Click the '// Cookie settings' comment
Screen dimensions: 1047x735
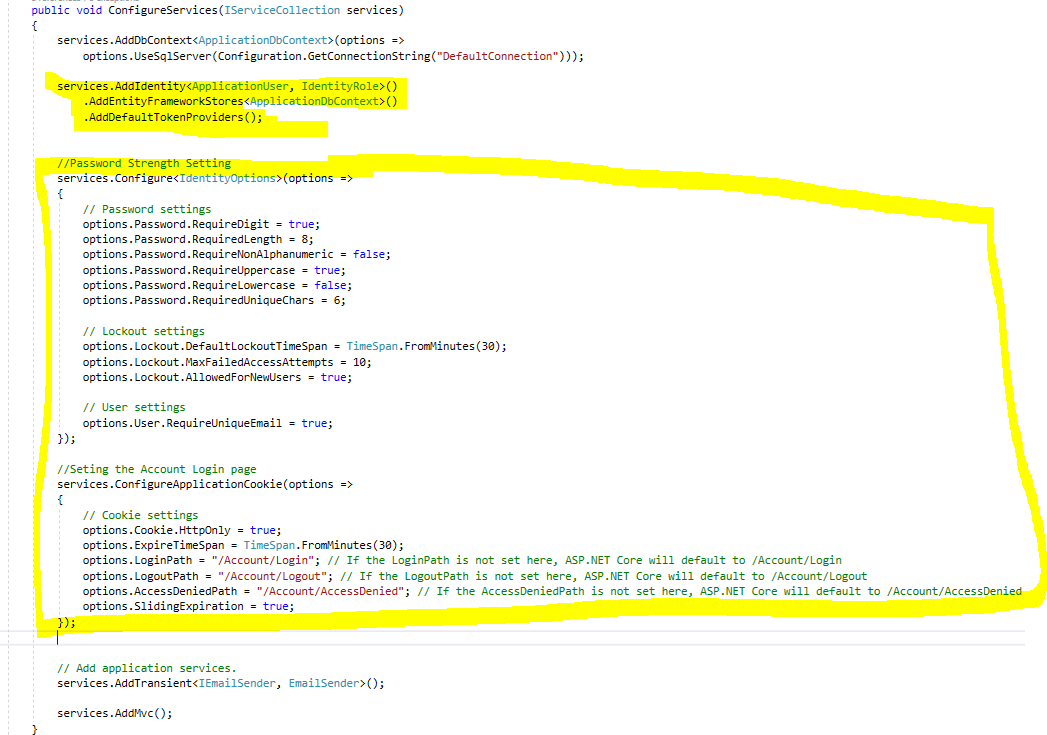coord(140,515)
